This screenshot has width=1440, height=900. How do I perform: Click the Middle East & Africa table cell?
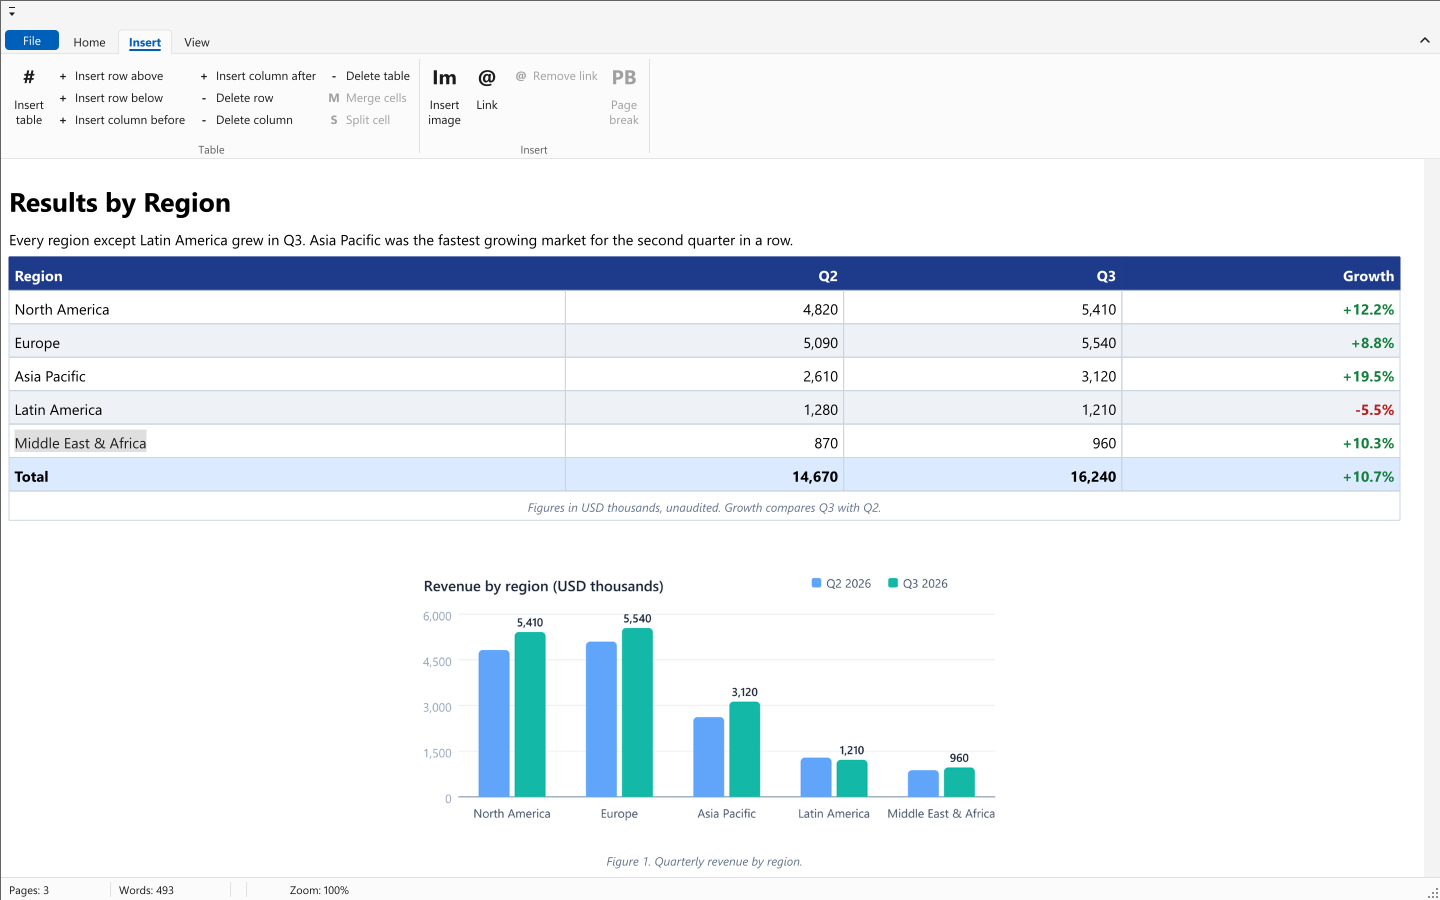pos(287,443)
